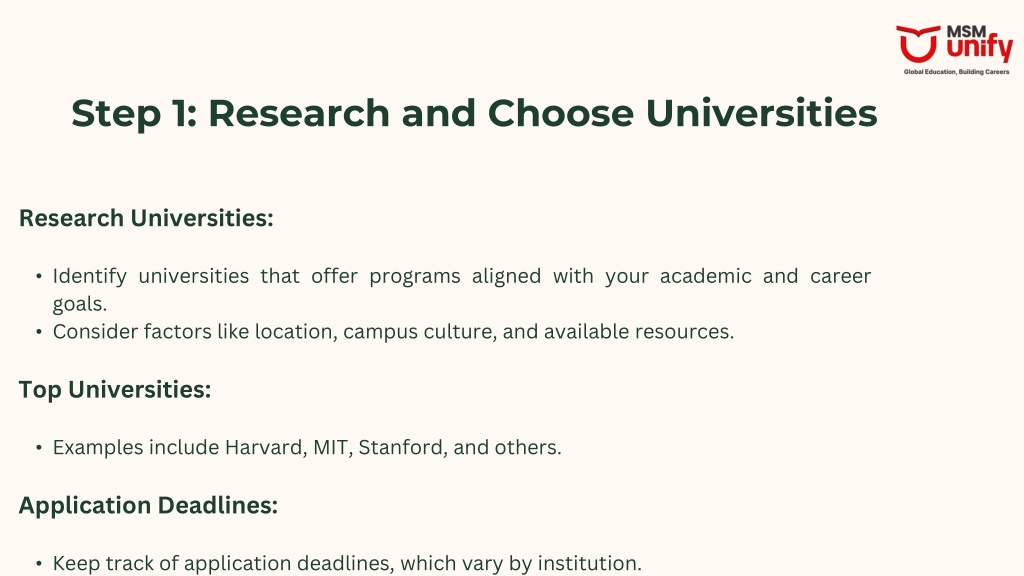Click the MSM Unify red emblem icon
Screen dimensions: 1024x576
pyautogui.click(x=918, y=44)
